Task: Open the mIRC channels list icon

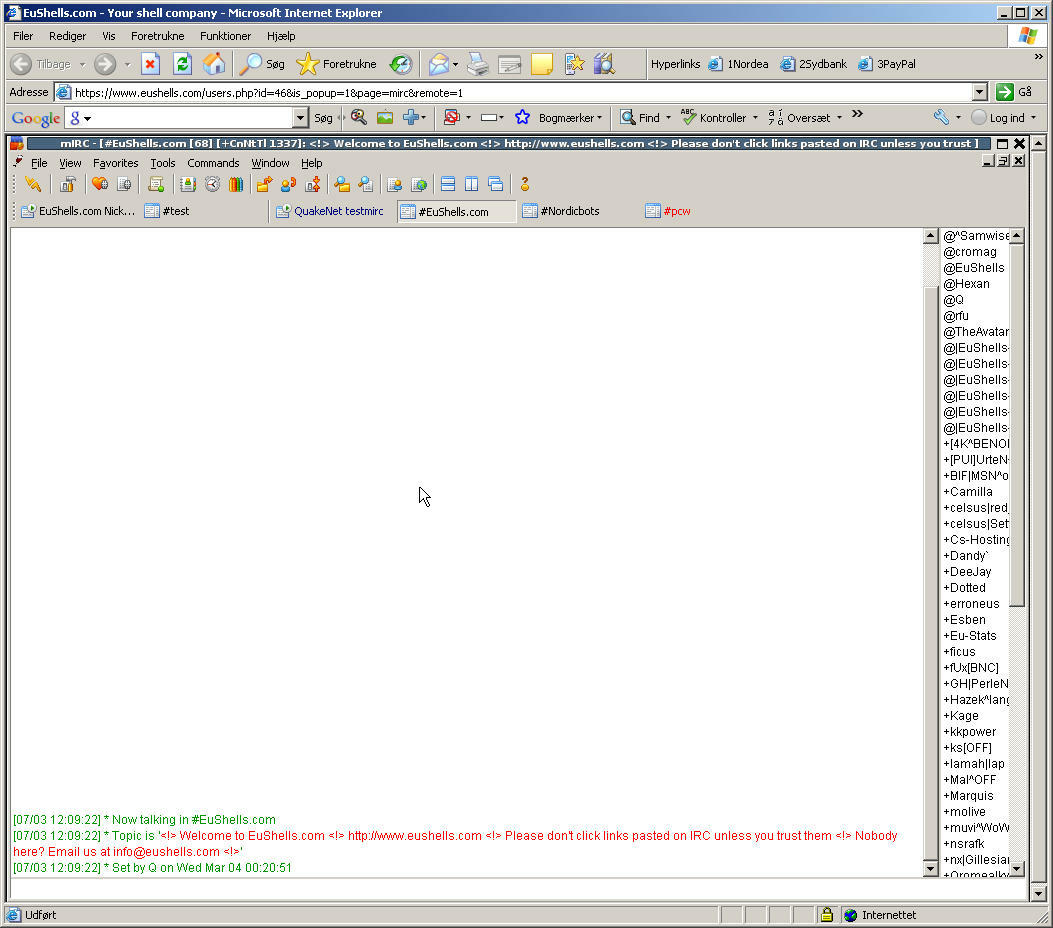Action: [124, 184]
